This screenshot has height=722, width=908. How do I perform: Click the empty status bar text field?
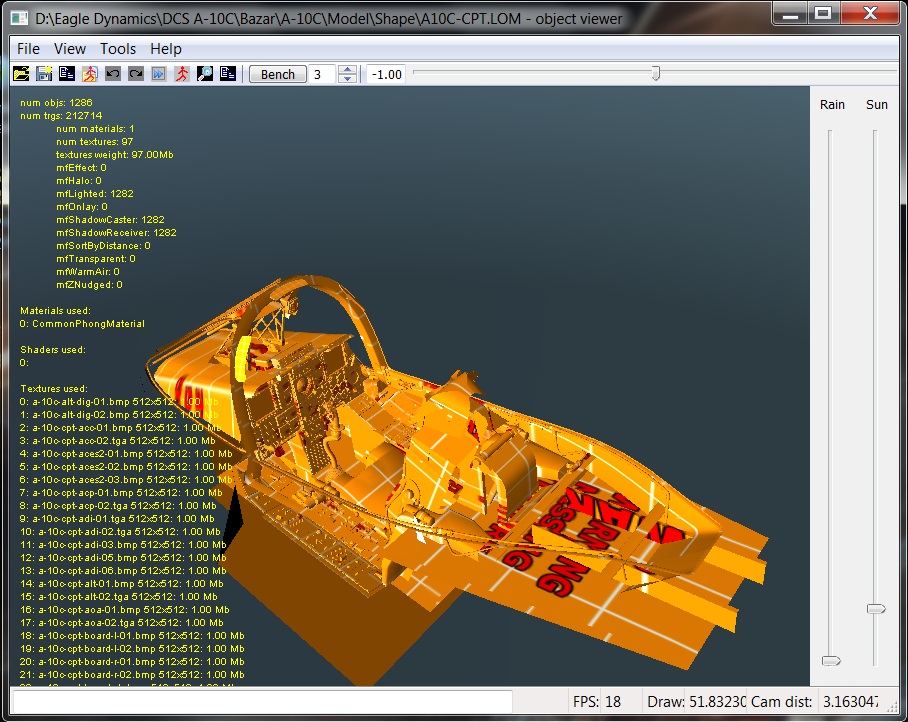tap(263, 702)
